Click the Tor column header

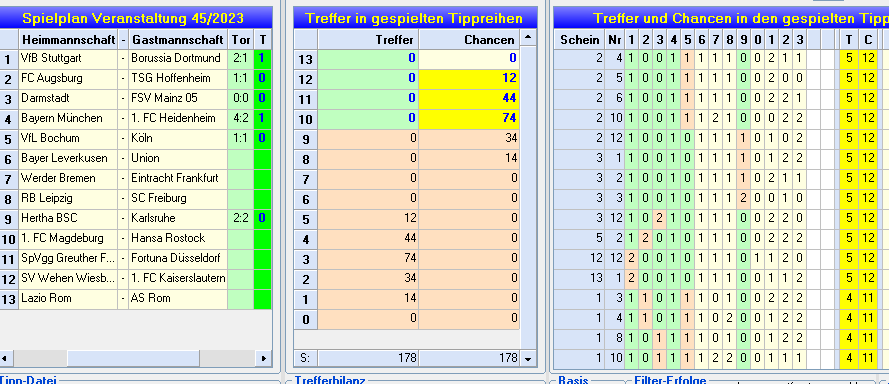click(241, 40)
